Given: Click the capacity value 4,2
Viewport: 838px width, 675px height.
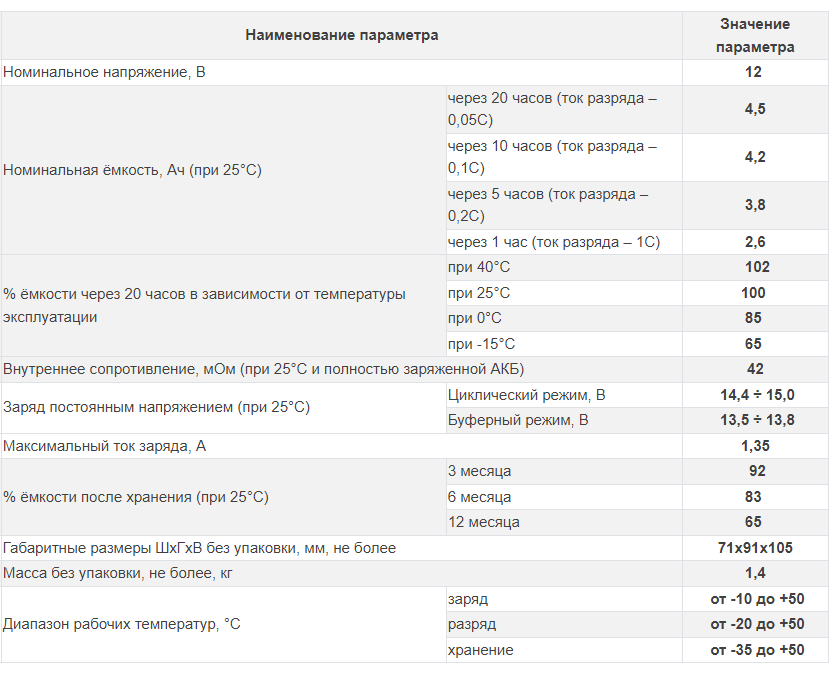Looking at the screenshot, I should pos(755,157).
